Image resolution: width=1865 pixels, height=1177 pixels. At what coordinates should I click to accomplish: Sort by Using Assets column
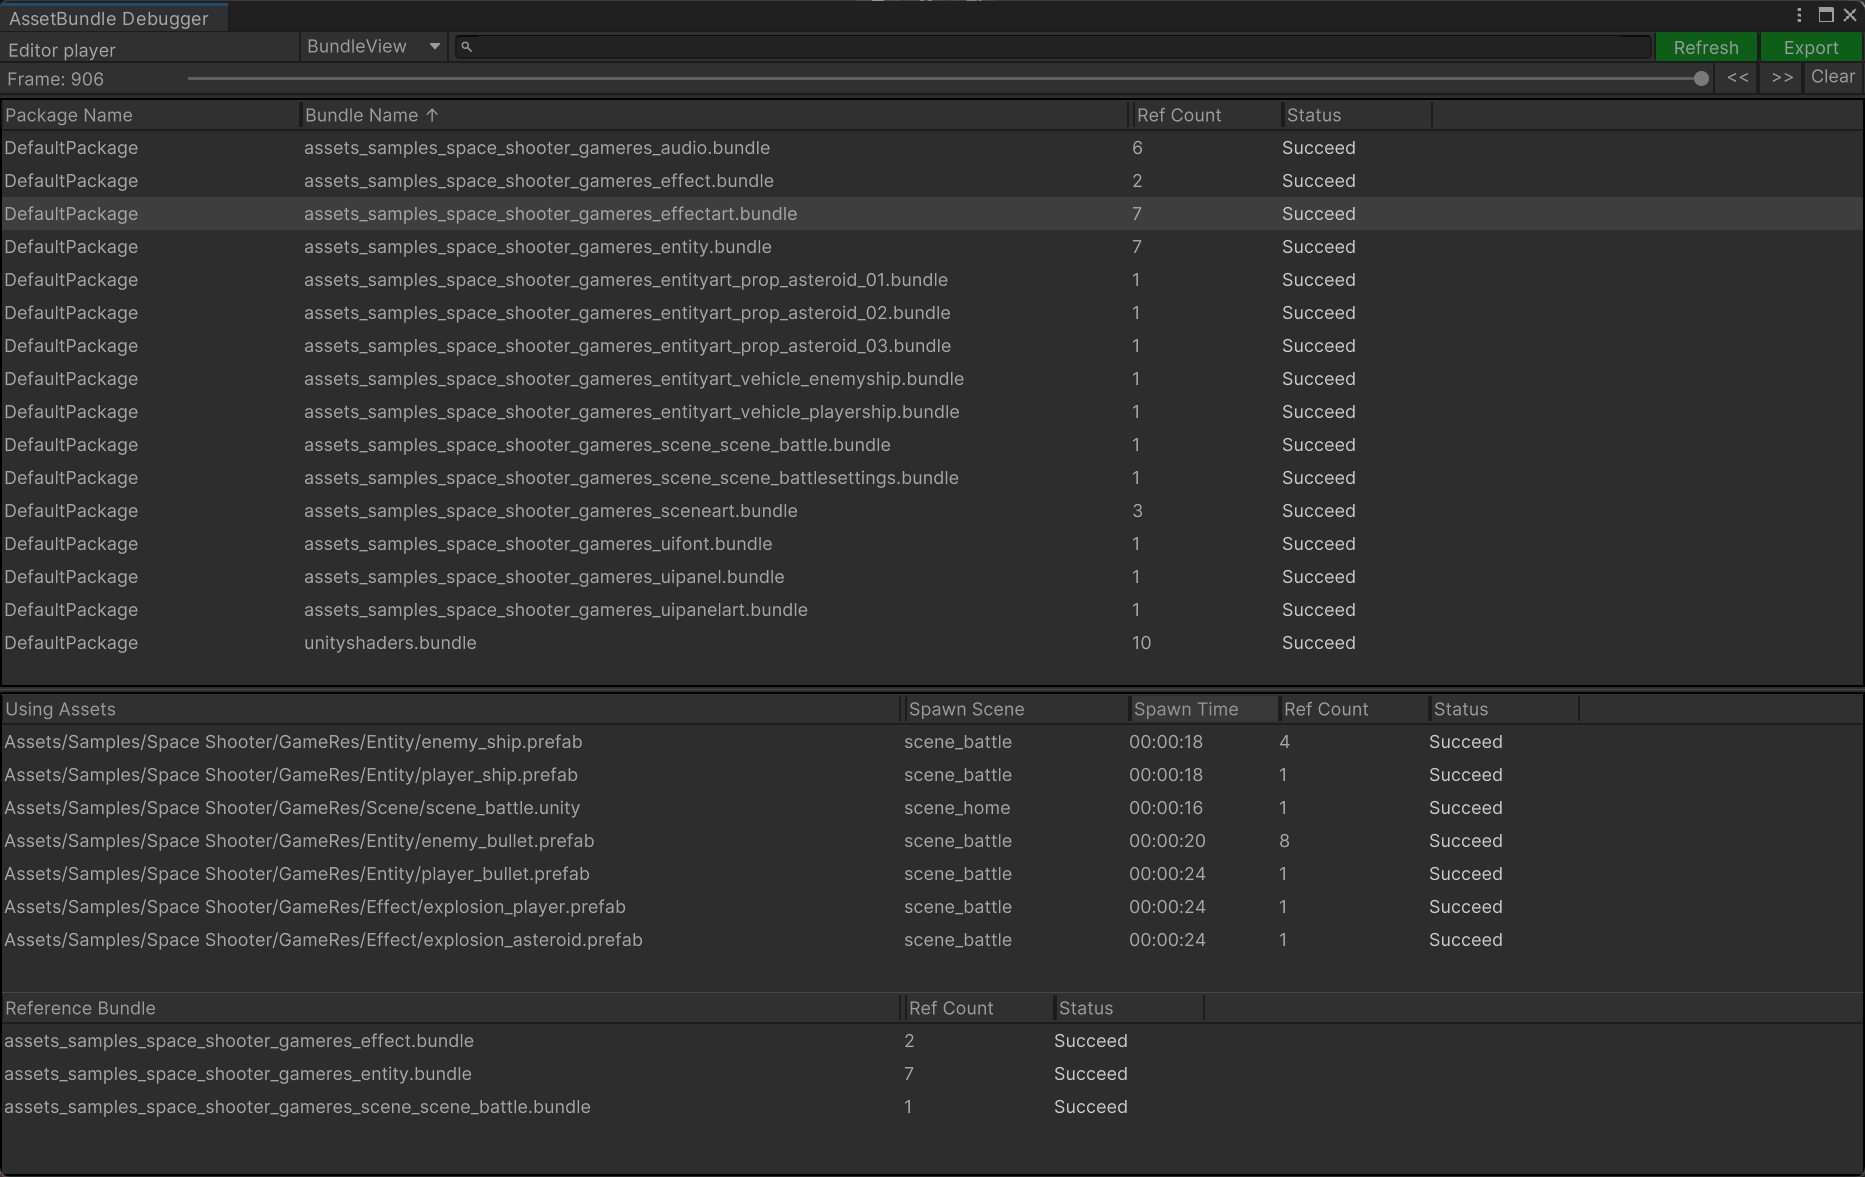click(451, 709)
